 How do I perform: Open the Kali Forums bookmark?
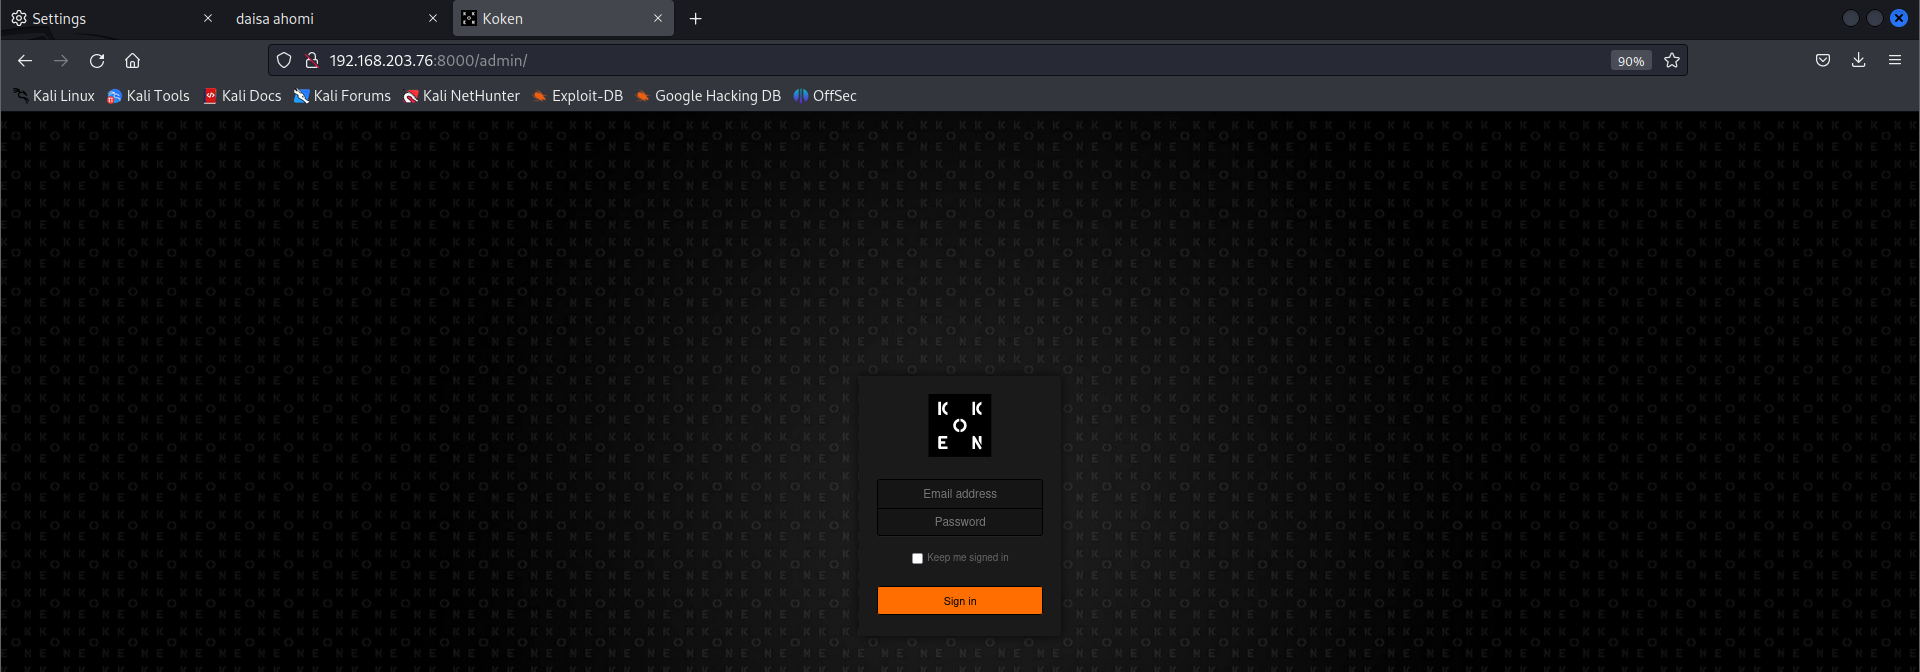coord(342,96)
